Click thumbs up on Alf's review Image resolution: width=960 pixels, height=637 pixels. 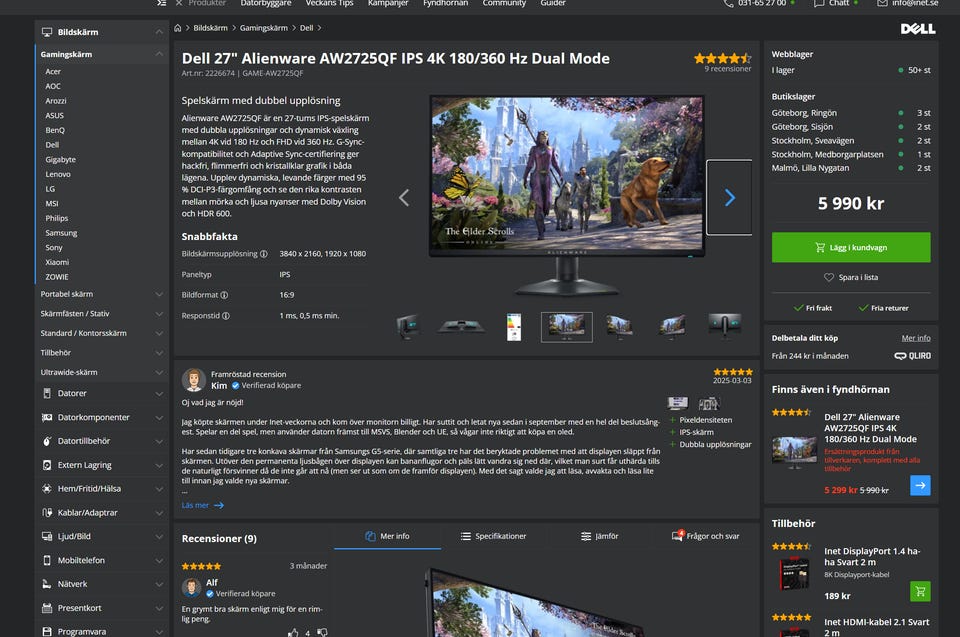tap(293, 632)
